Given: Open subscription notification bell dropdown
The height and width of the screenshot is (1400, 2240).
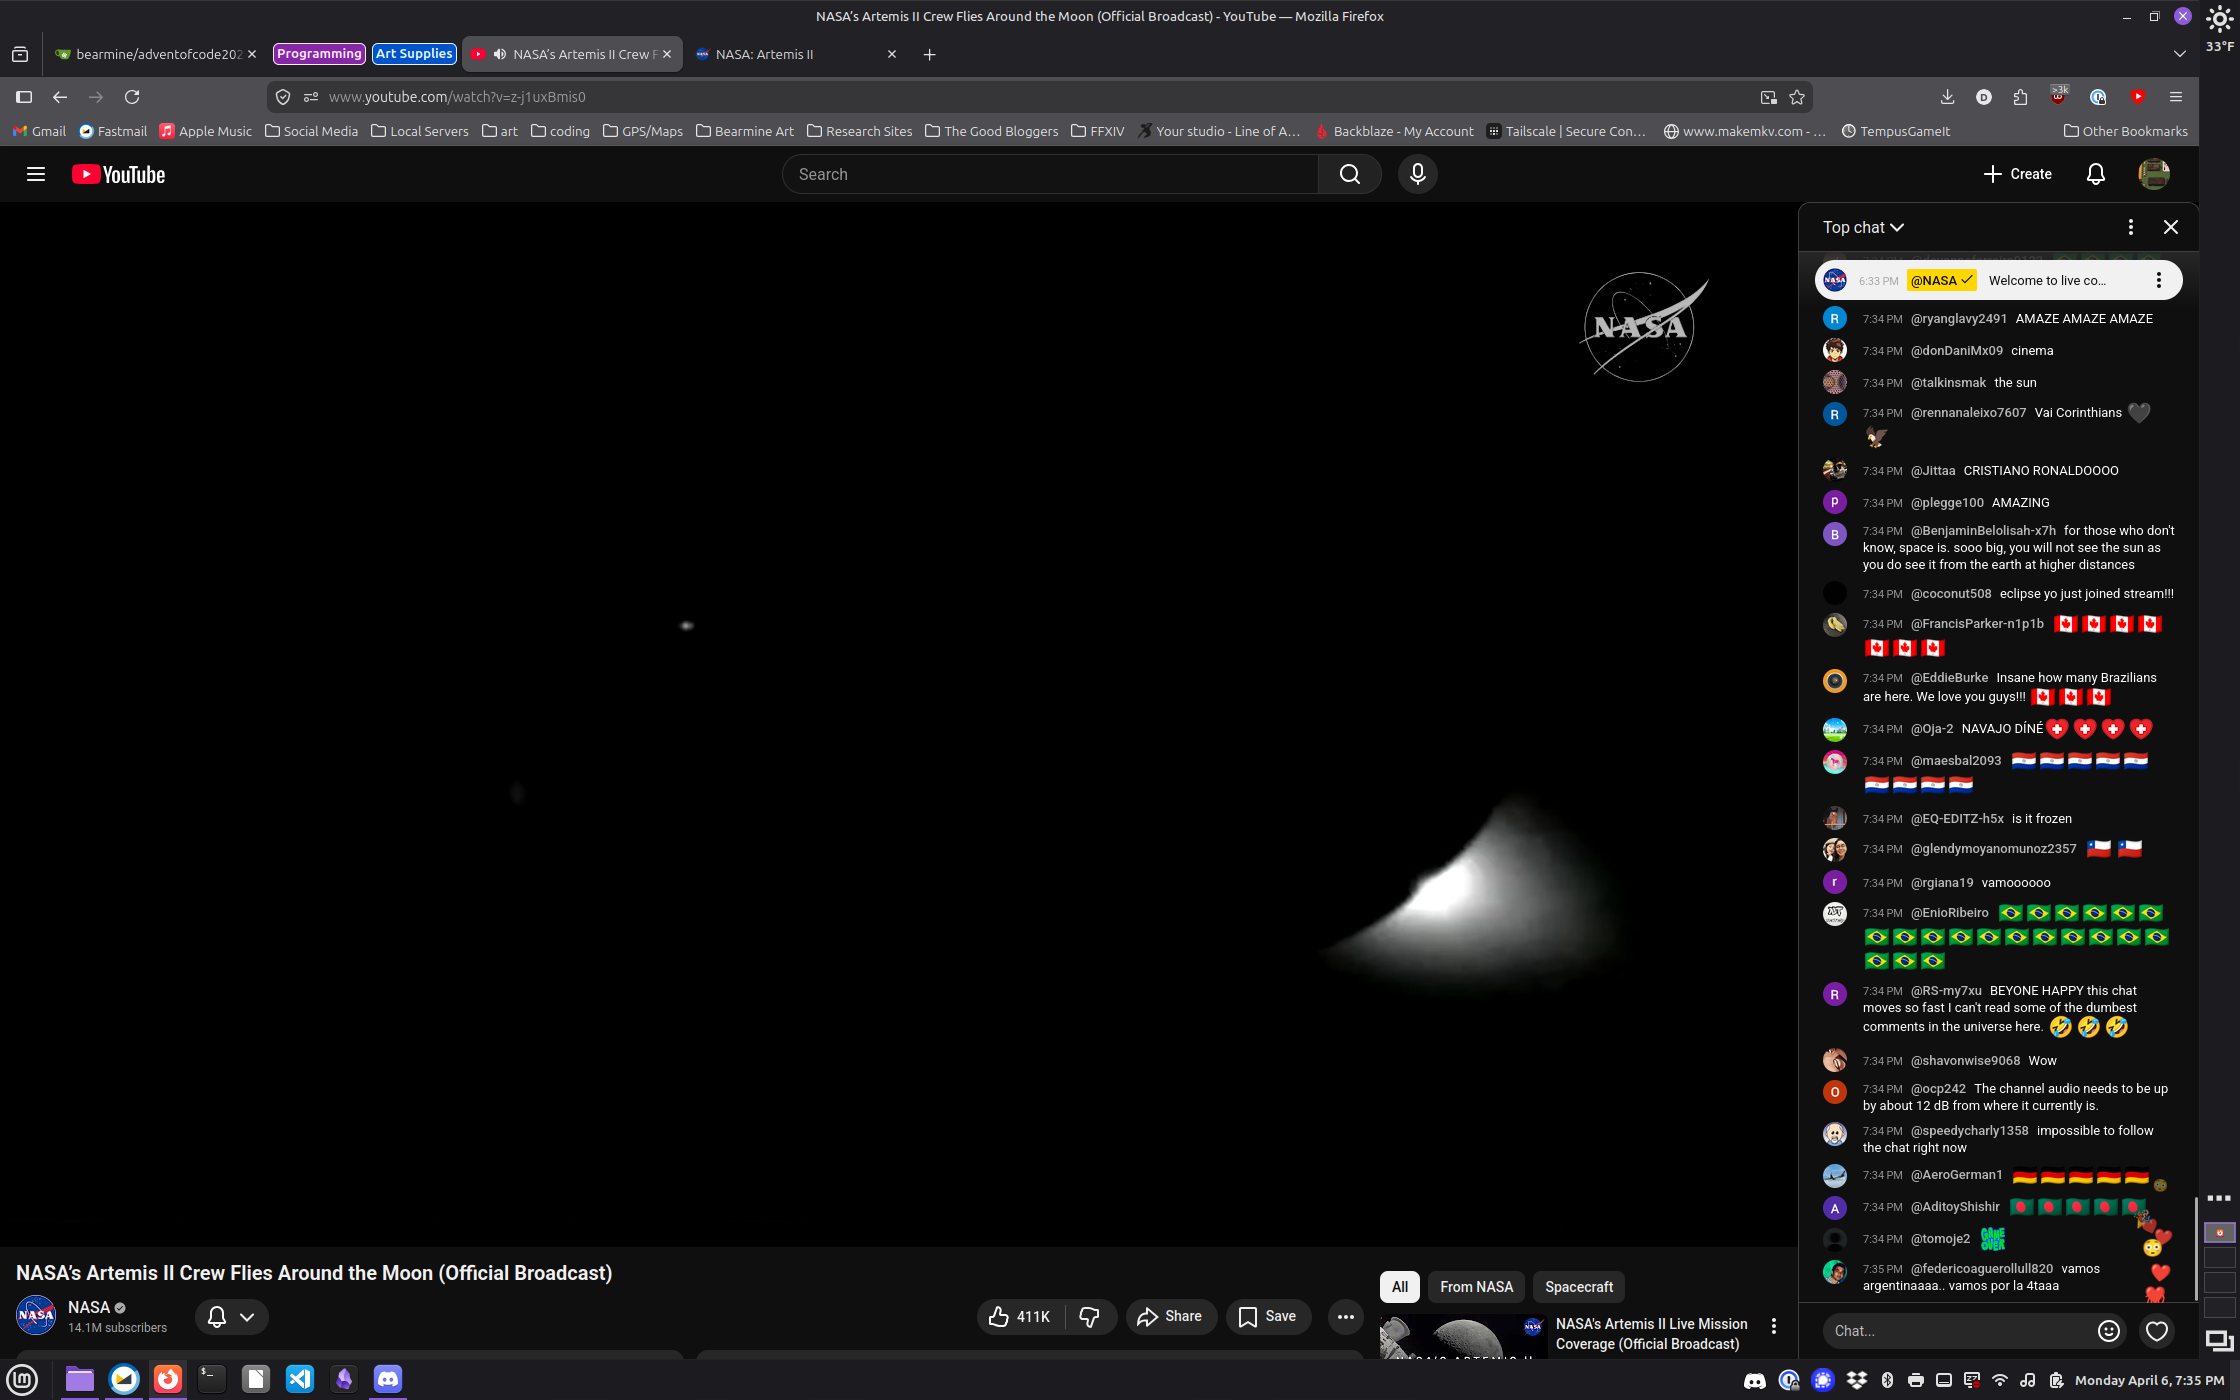Looking at the screenshot, I should pyautogui.click(x=231, y=1317).
